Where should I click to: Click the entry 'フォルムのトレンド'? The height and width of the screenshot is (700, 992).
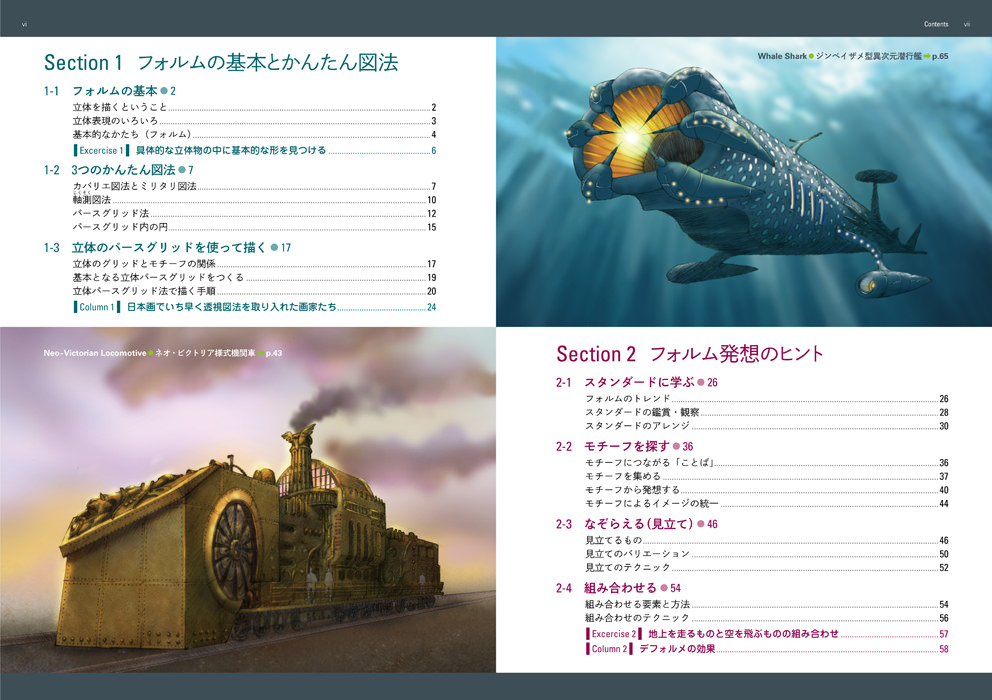[x=767, y=399]
